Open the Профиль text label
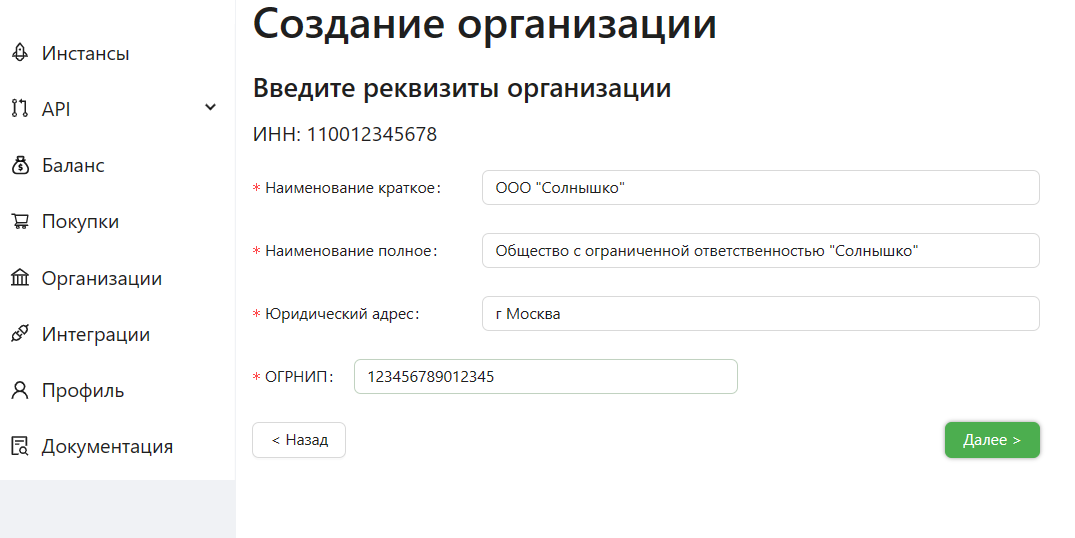 (83, 390)
